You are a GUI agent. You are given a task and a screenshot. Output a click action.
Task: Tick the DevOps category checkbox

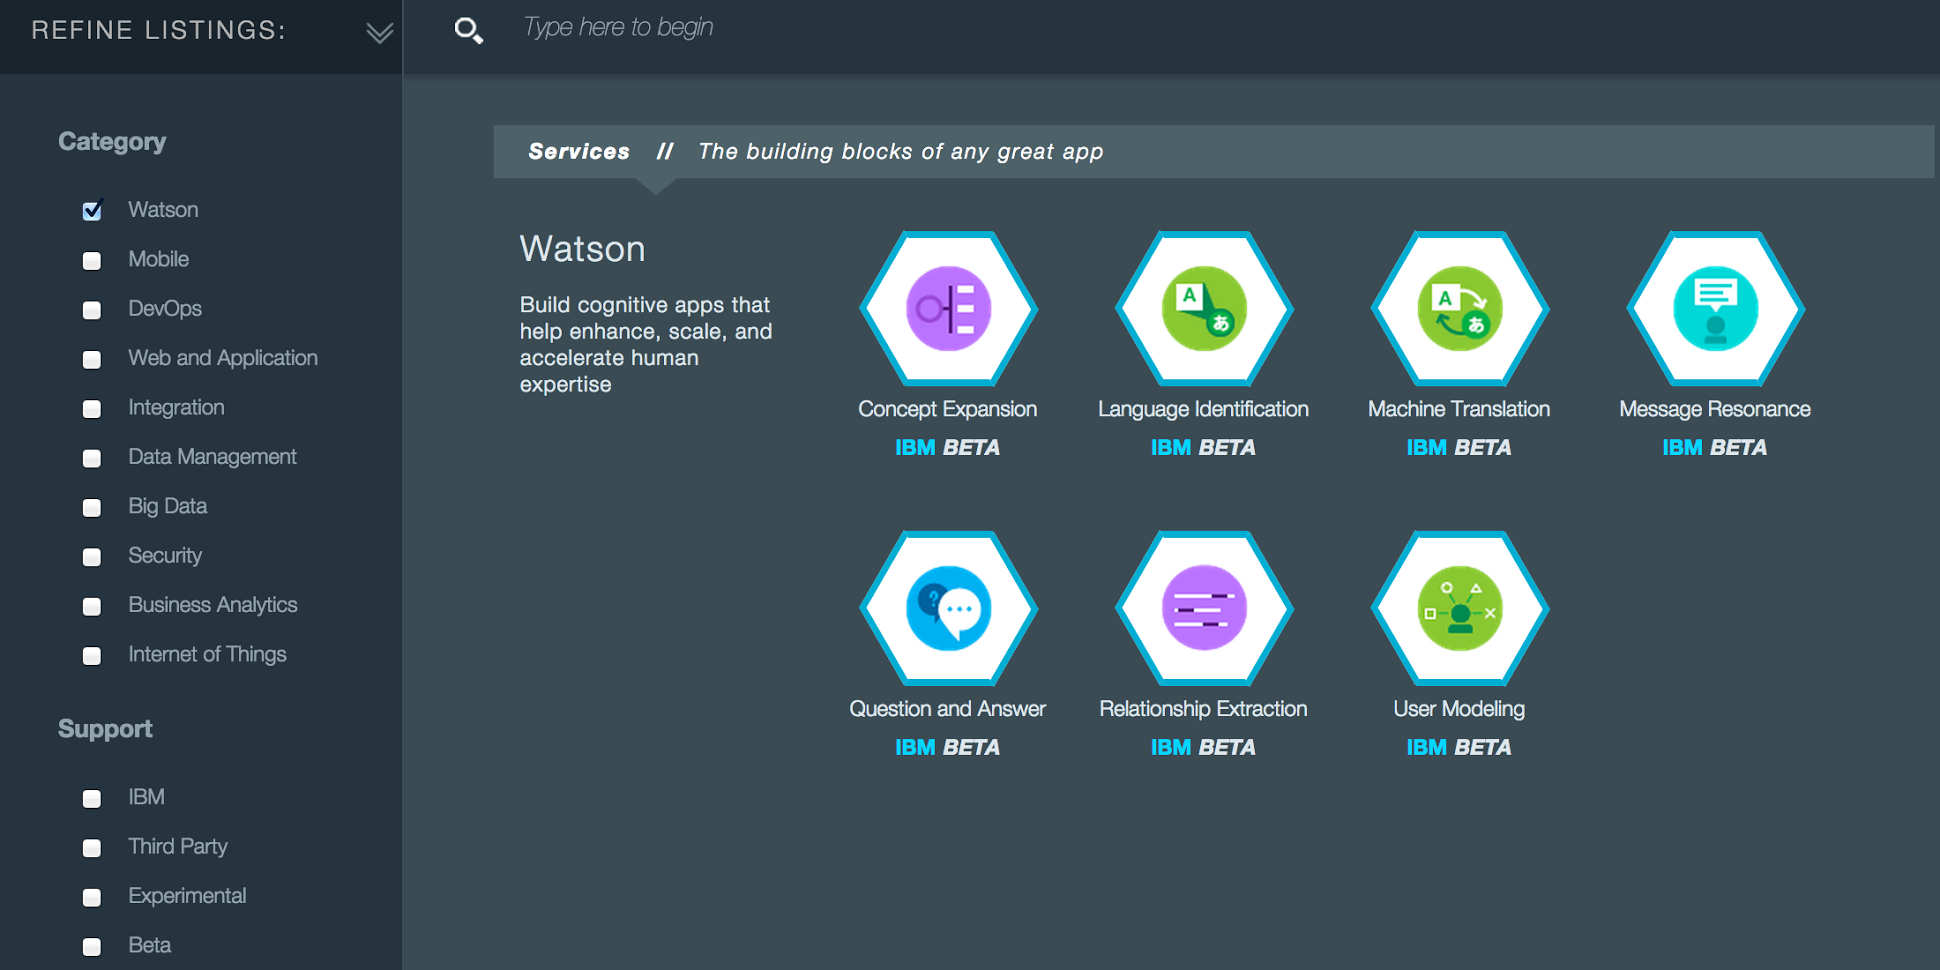coord(92,310)
